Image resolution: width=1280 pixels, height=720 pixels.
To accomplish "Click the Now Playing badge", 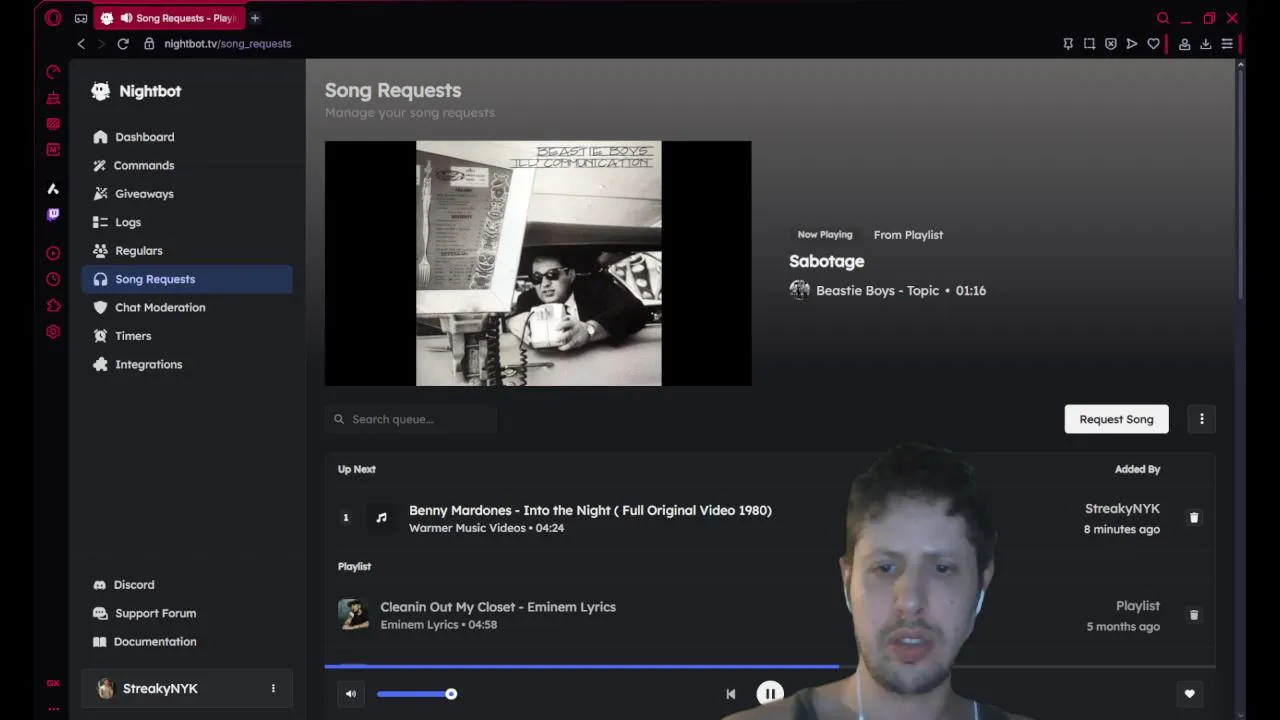I will pos(825,234).
